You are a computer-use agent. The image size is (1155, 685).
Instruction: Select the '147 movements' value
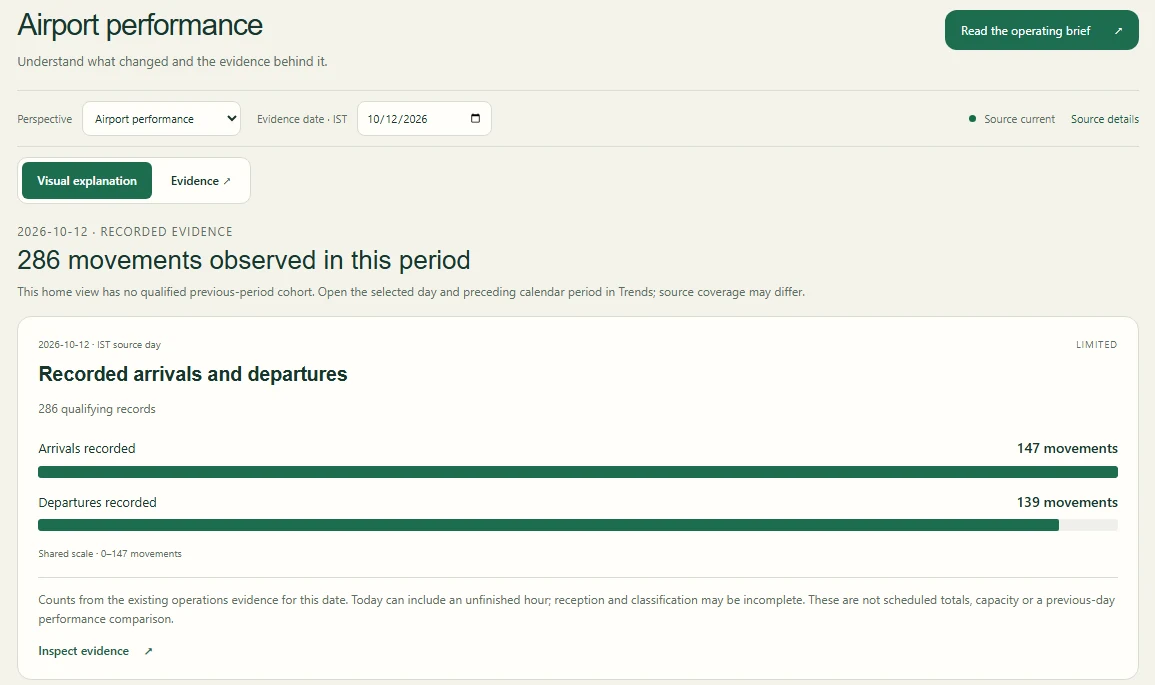point(1067,449)
